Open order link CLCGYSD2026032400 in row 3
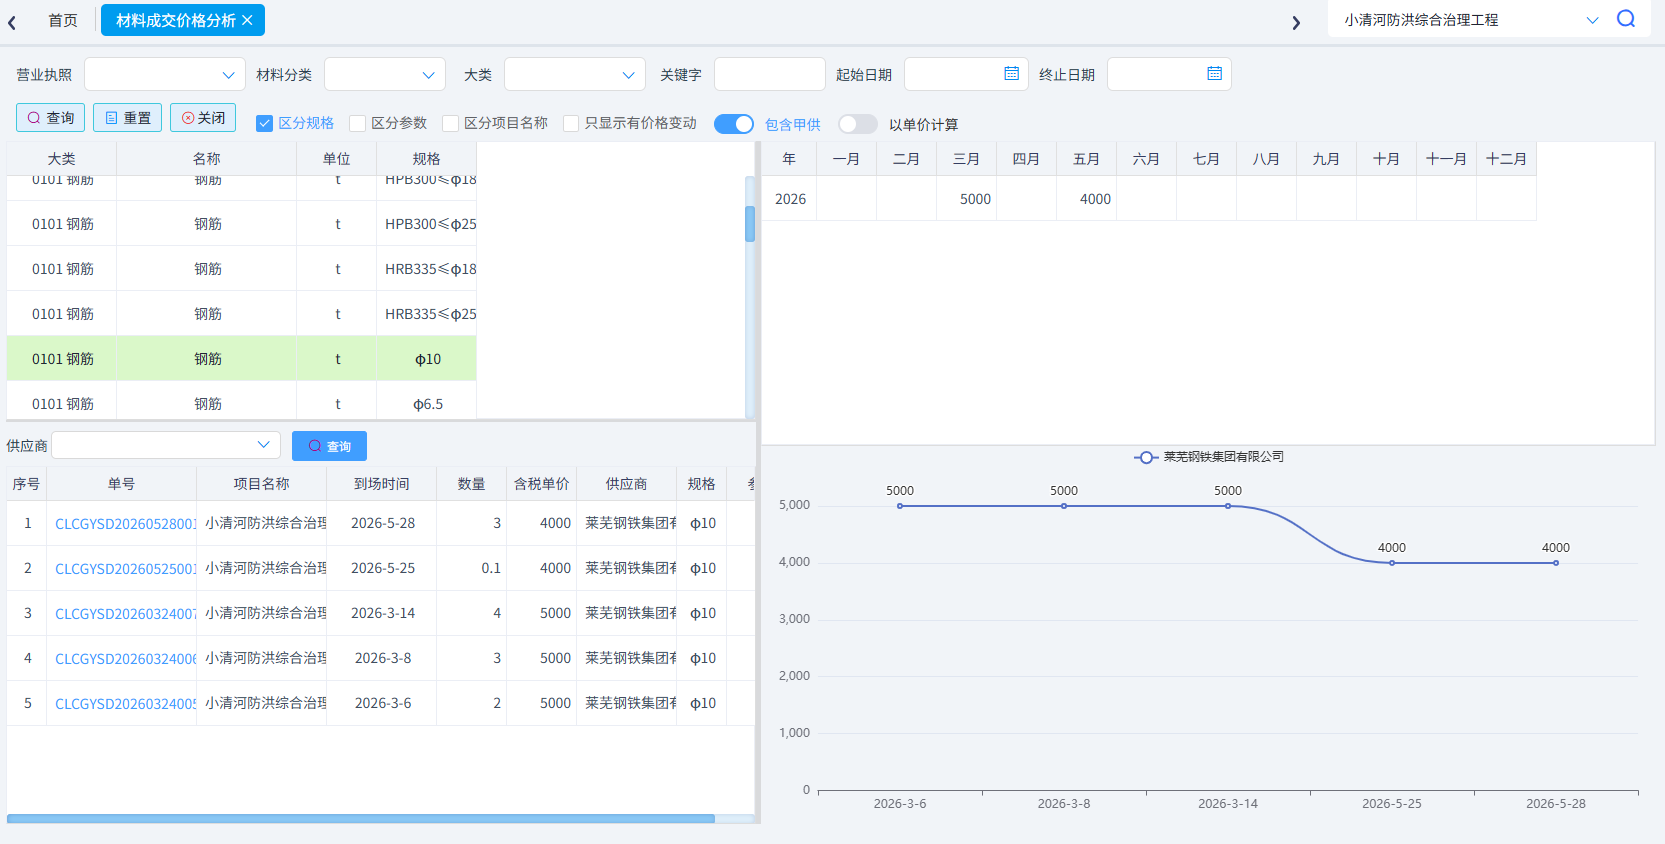 click(126, 614)
